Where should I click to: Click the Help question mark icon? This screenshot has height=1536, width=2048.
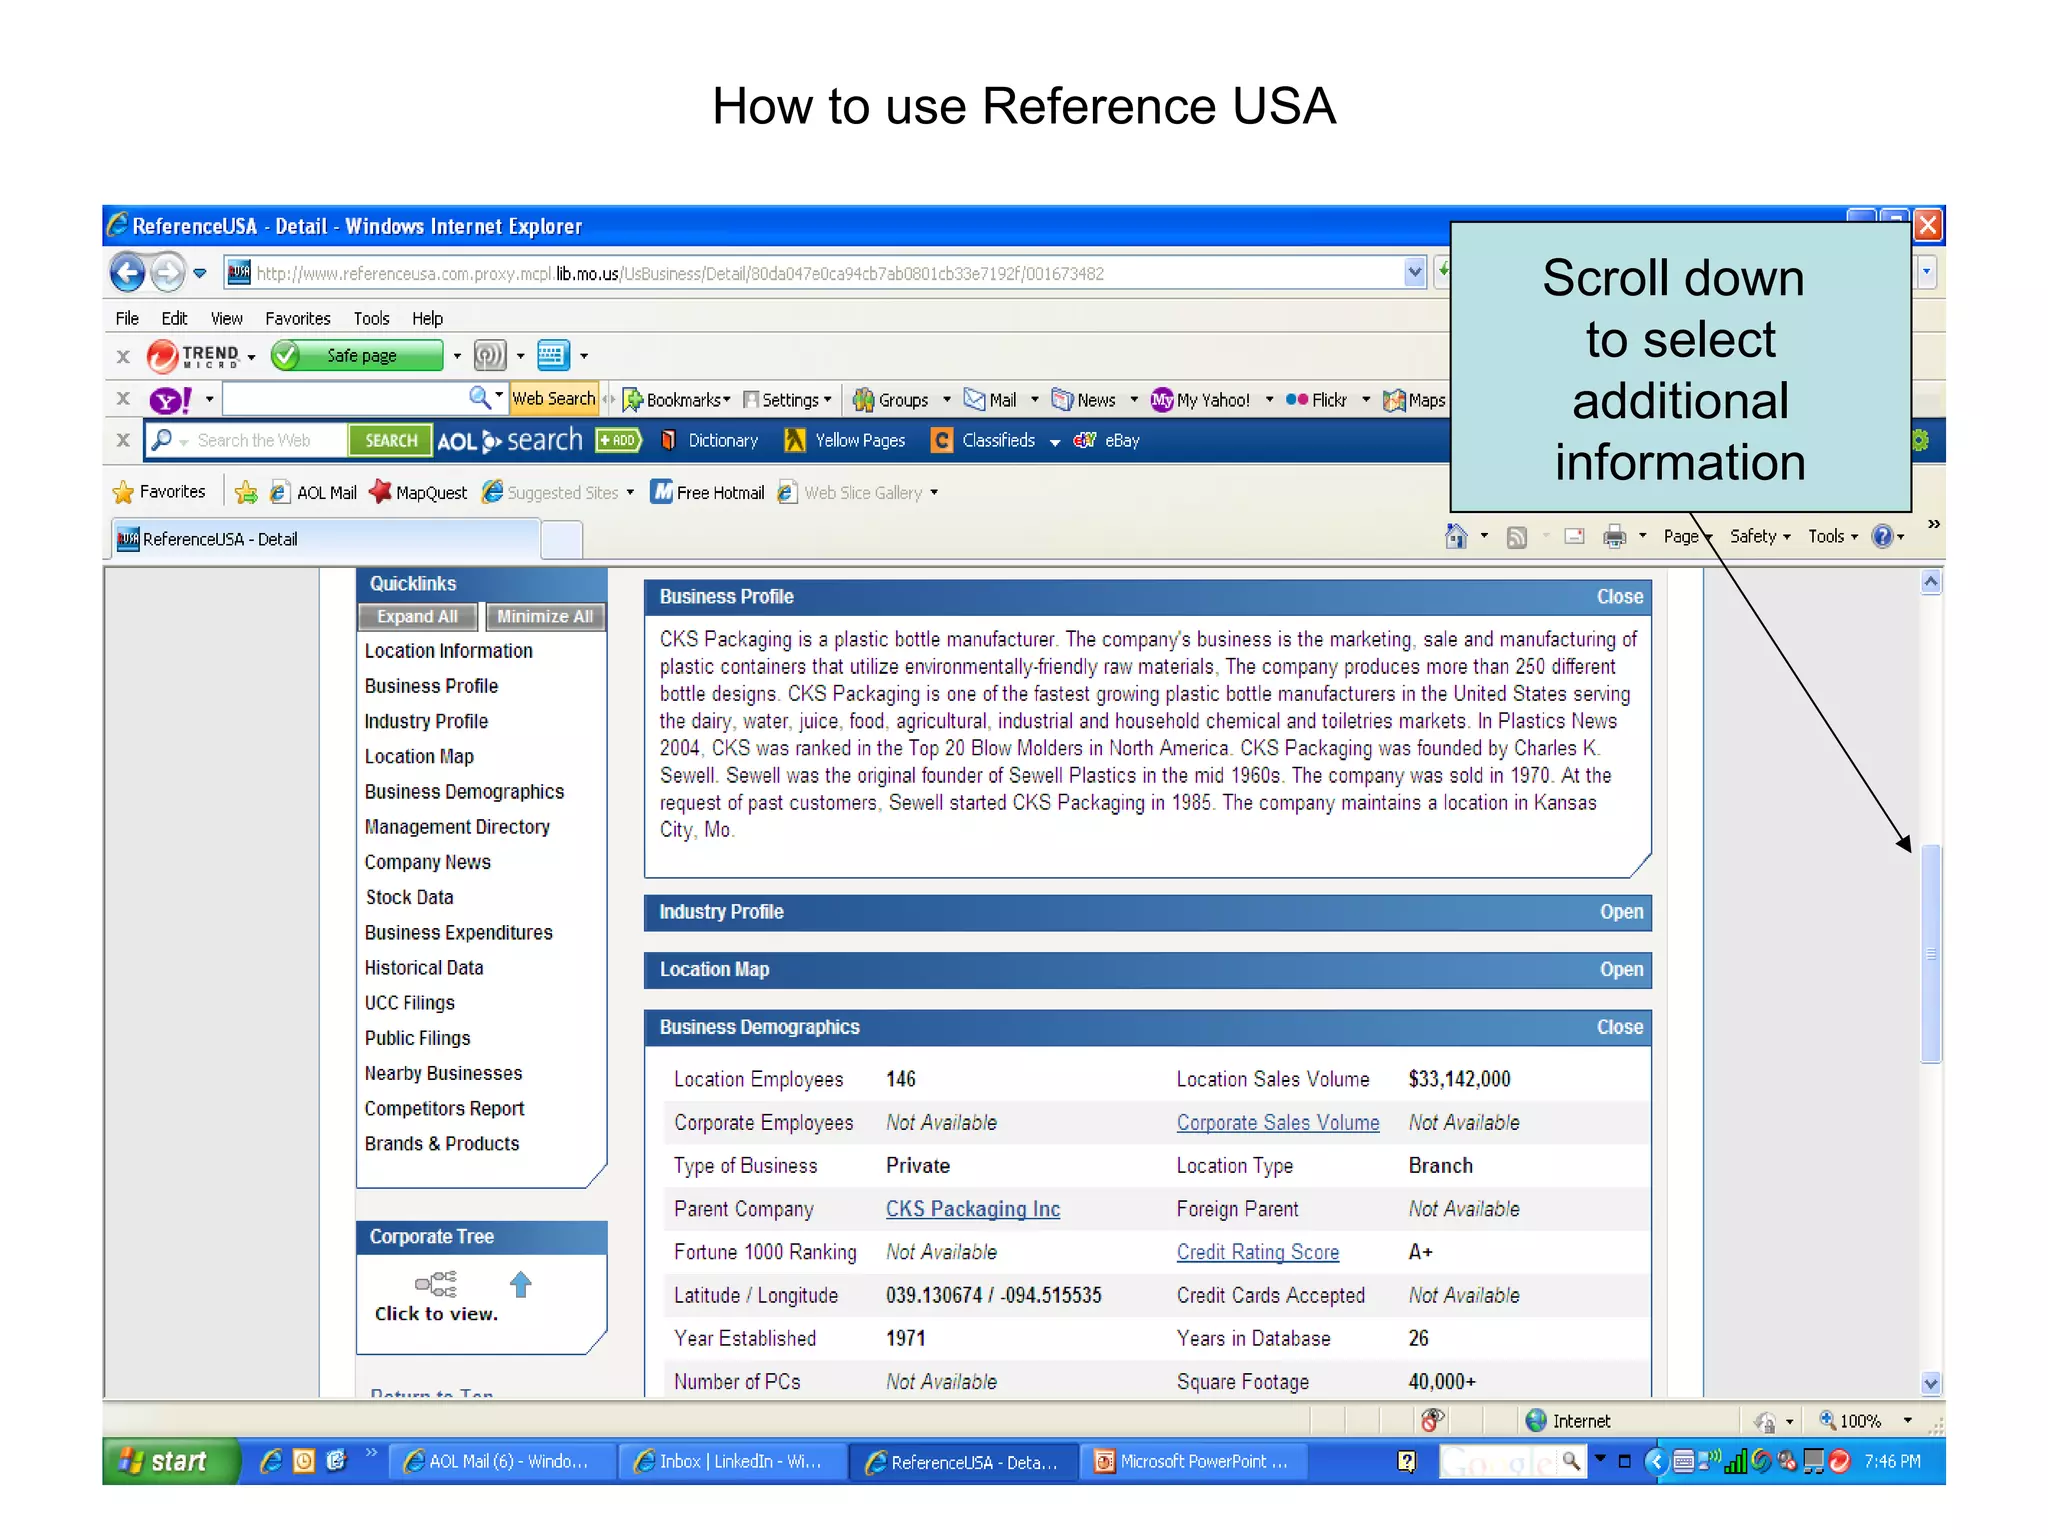pos(1882,536)
